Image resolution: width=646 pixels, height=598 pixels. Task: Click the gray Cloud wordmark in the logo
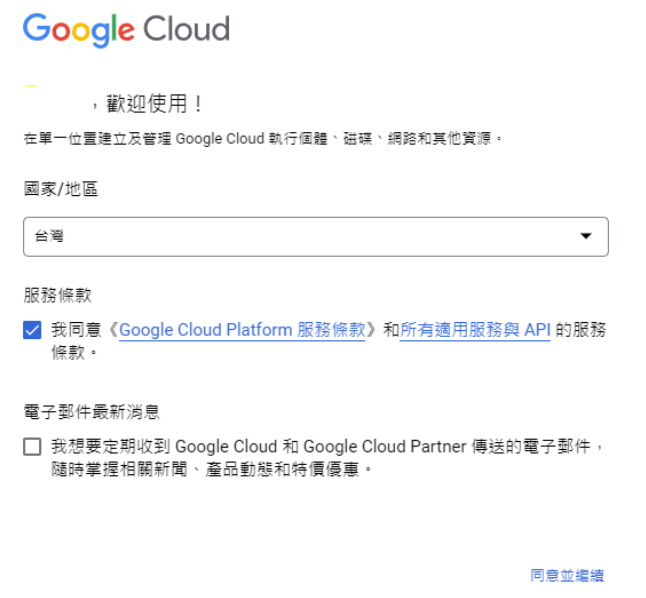pyautogui.click(x=186, y=29)
